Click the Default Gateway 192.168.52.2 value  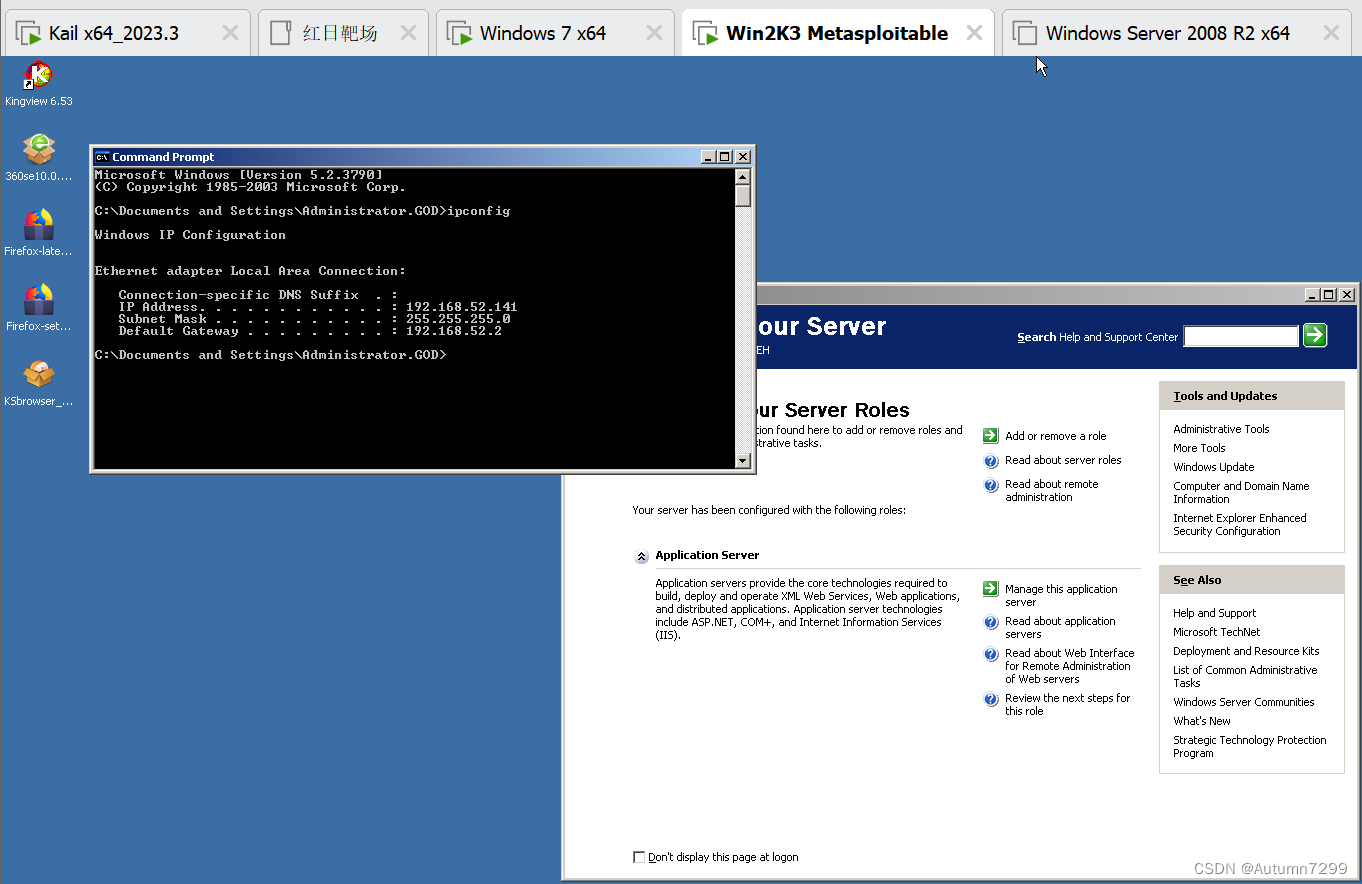click(x=453, y=331)
